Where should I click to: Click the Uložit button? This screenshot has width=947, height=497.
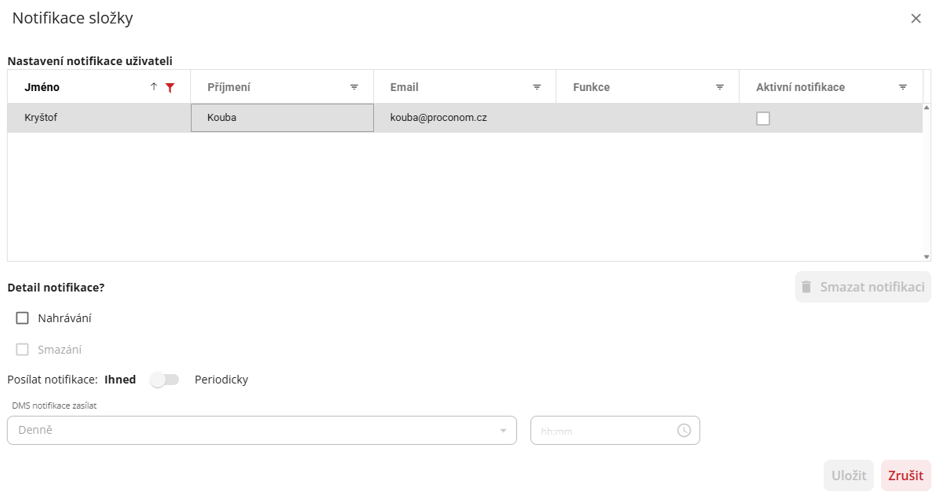849,475
